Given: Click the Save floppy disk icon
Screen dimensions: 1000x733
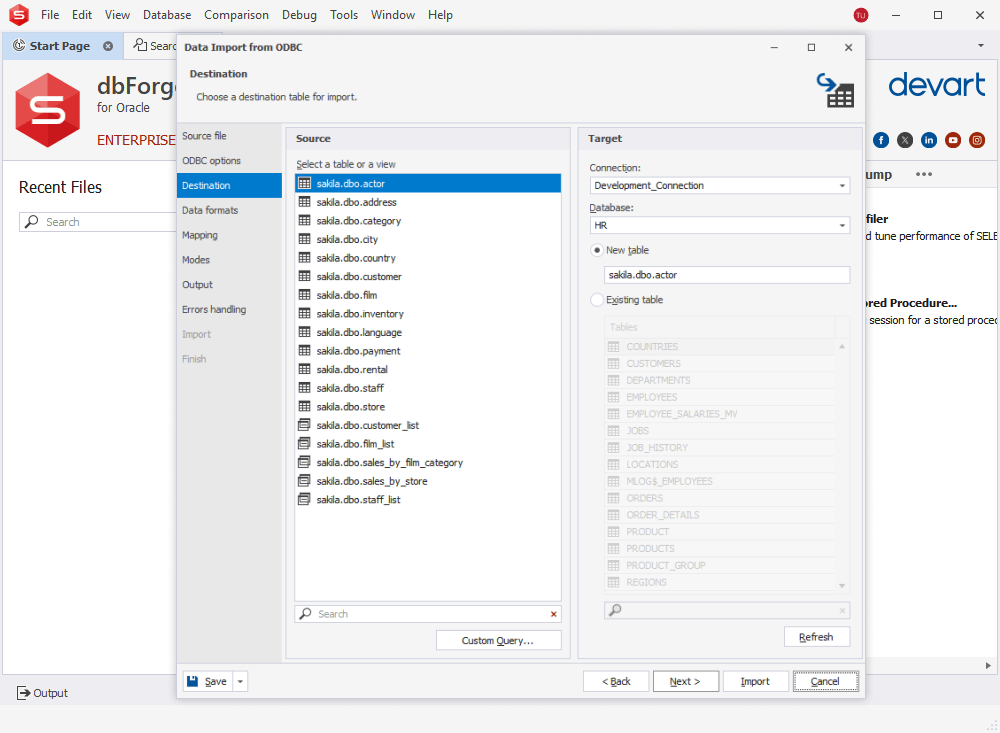Looking at the screenshot, I should (x=193, y=681).
